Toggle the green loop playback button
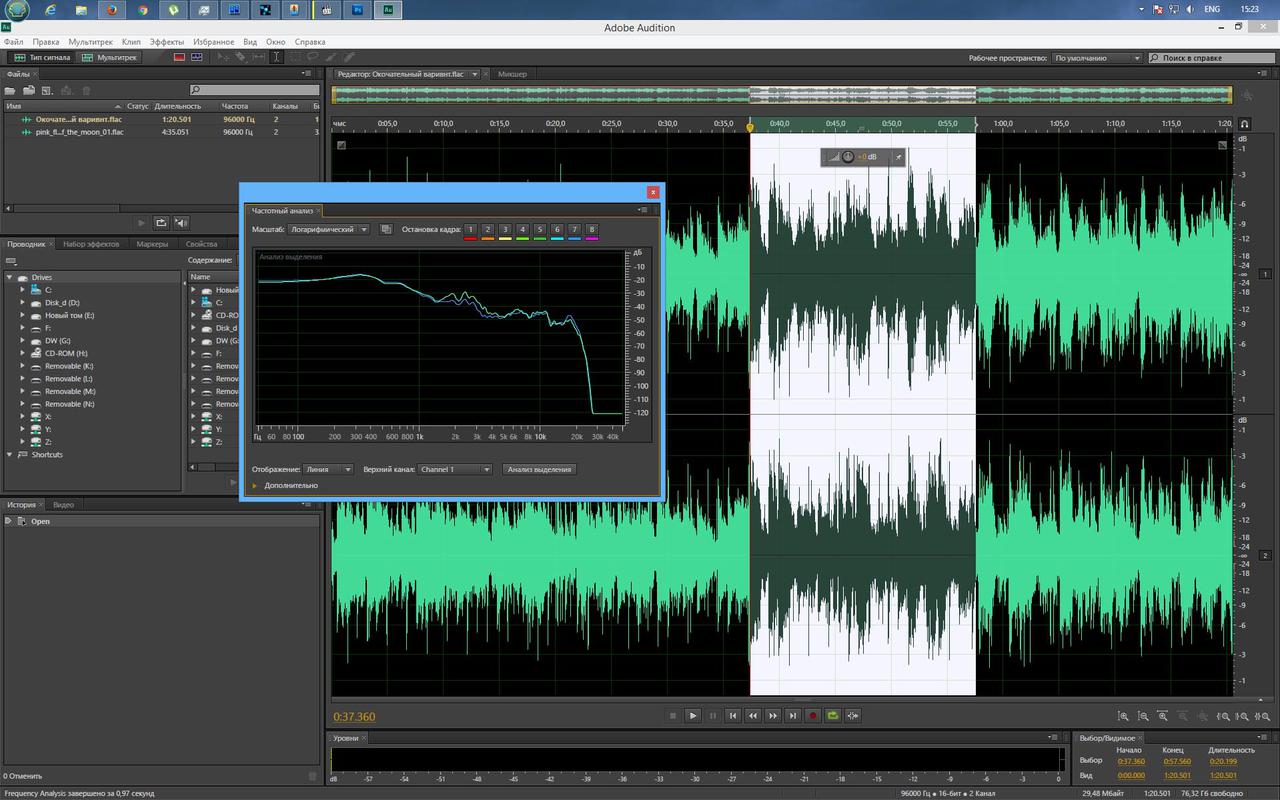This screenshot has width=1280, height=800. click(x=833, y=716)
